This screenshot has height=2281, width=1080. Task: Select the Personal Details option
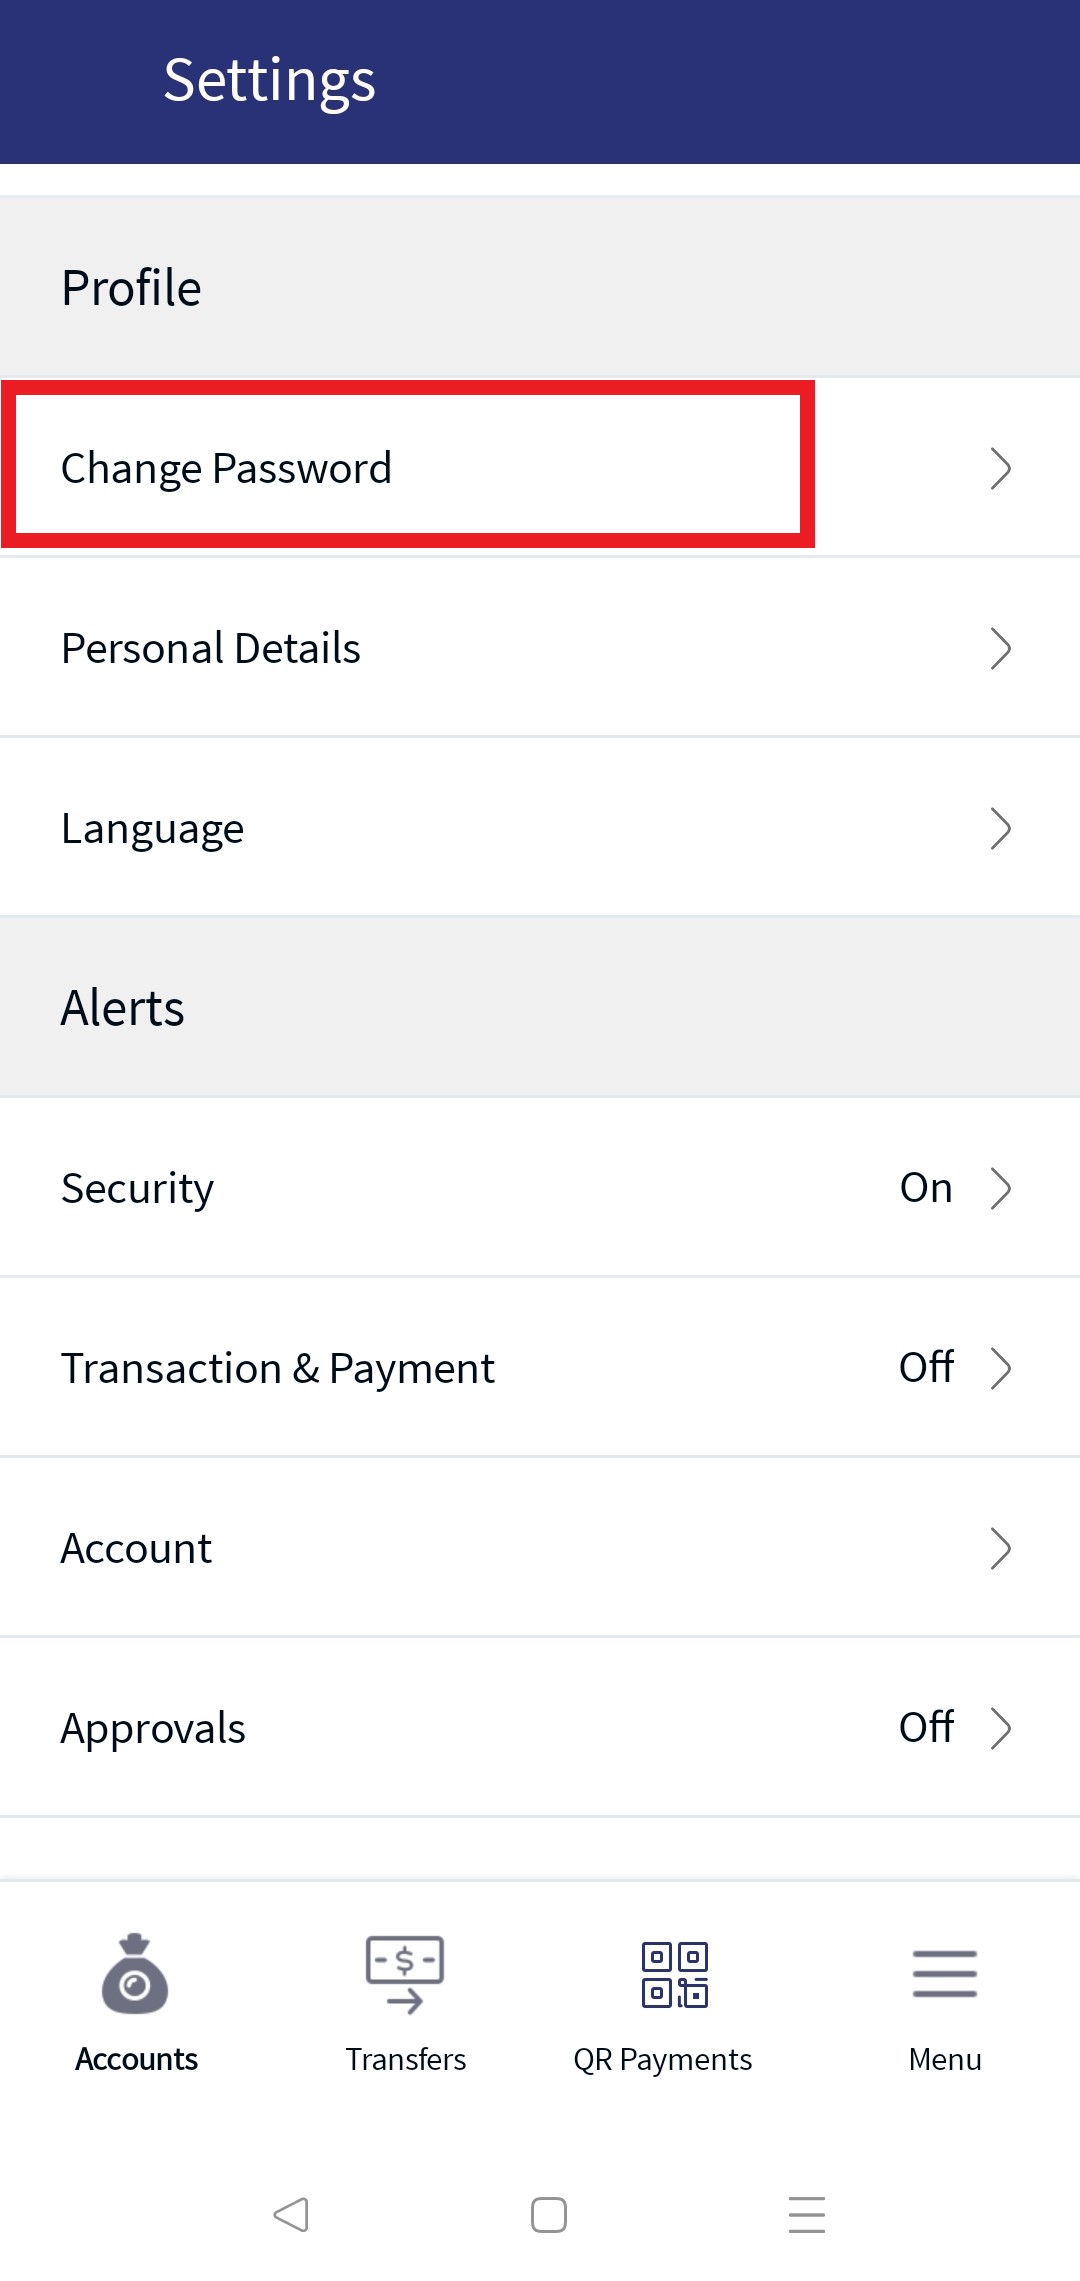pos(540,647)
